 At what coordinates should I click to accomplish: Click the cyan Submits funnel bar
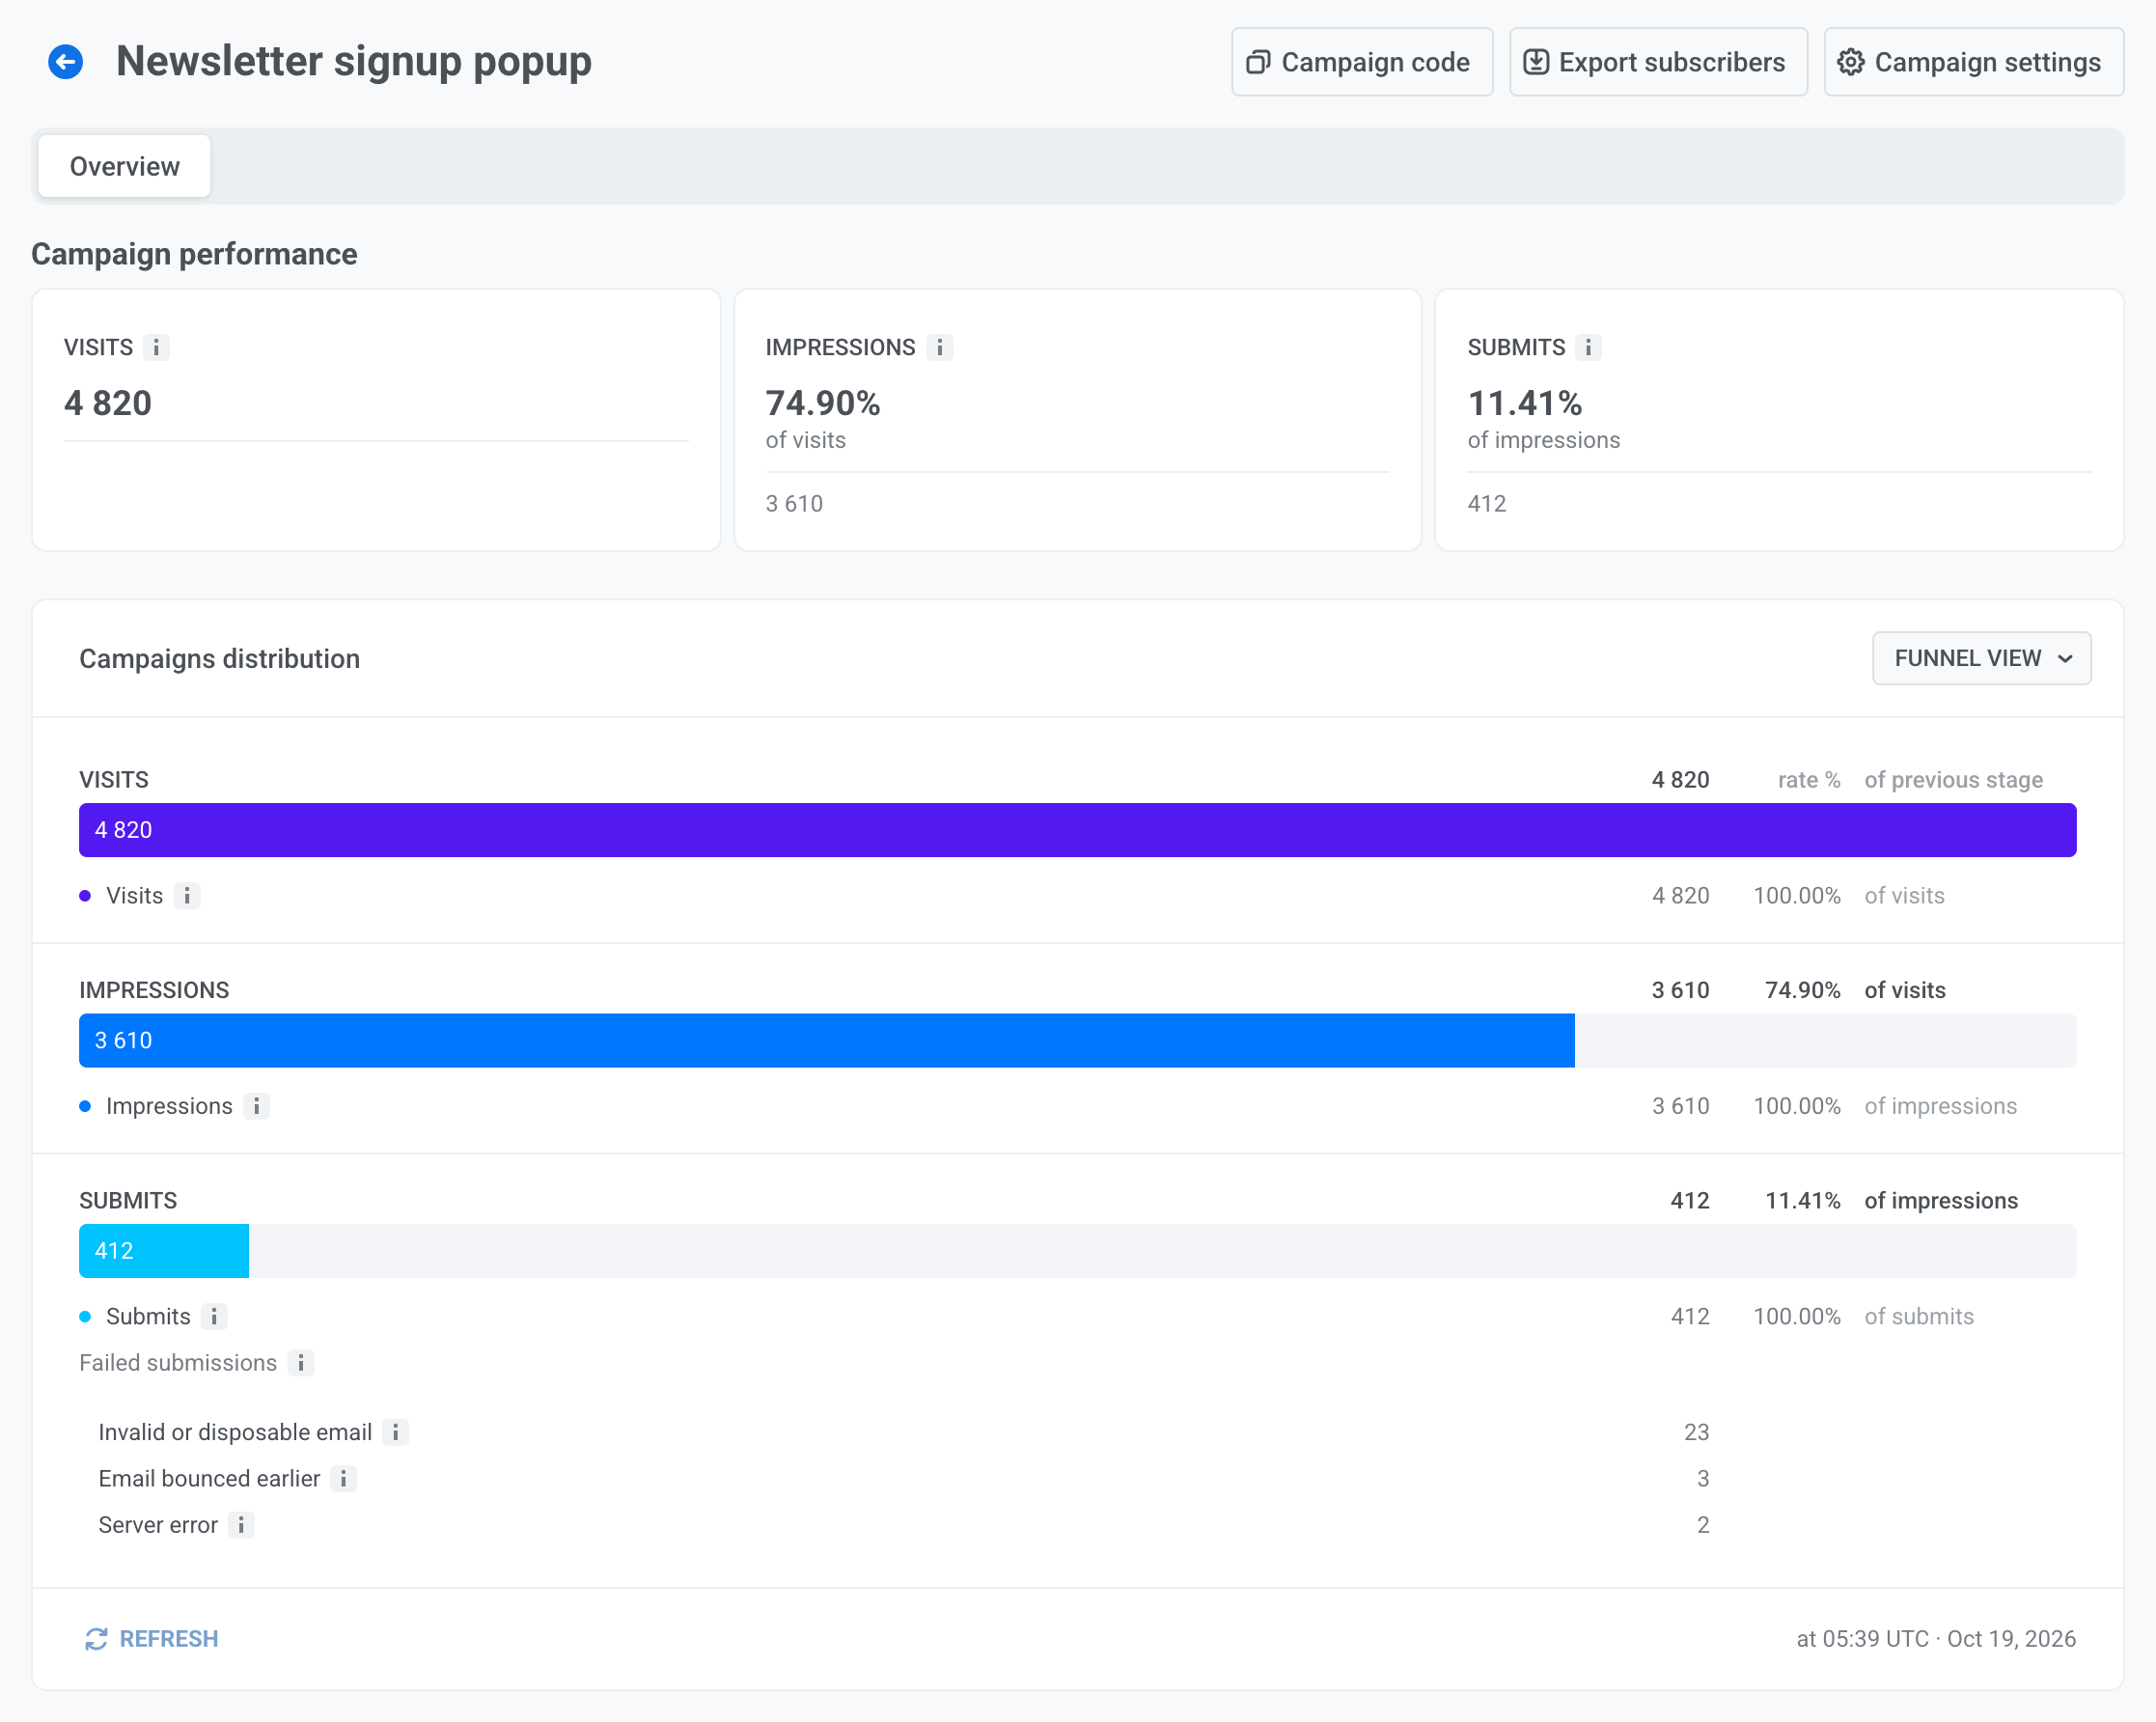point(164,1251)
